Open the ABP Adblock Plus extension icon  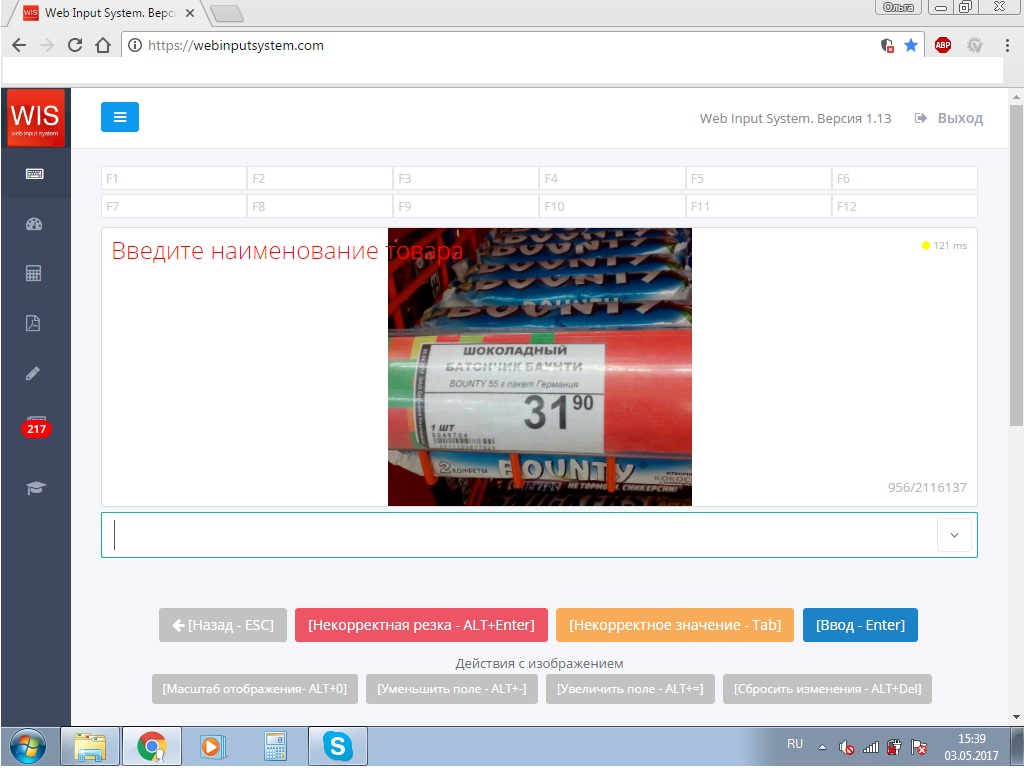point(942,45)
